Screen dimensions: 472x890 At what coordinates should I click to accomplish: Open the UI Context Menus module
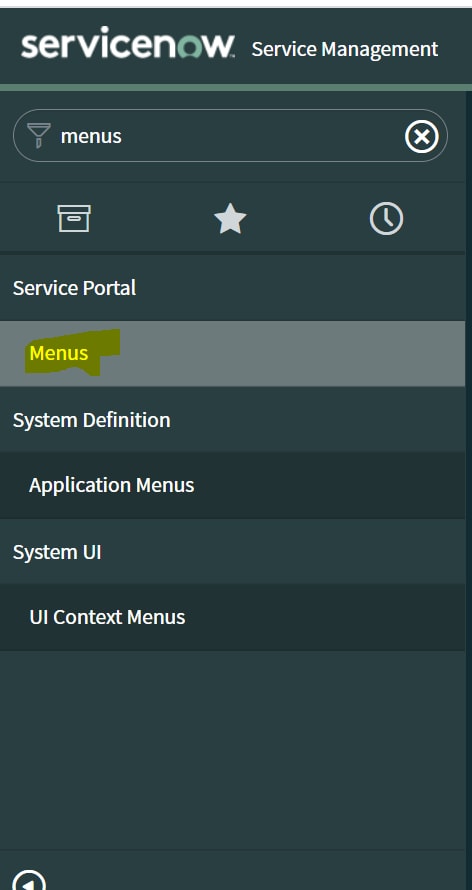pyautogui.click(x=107, y=617)
